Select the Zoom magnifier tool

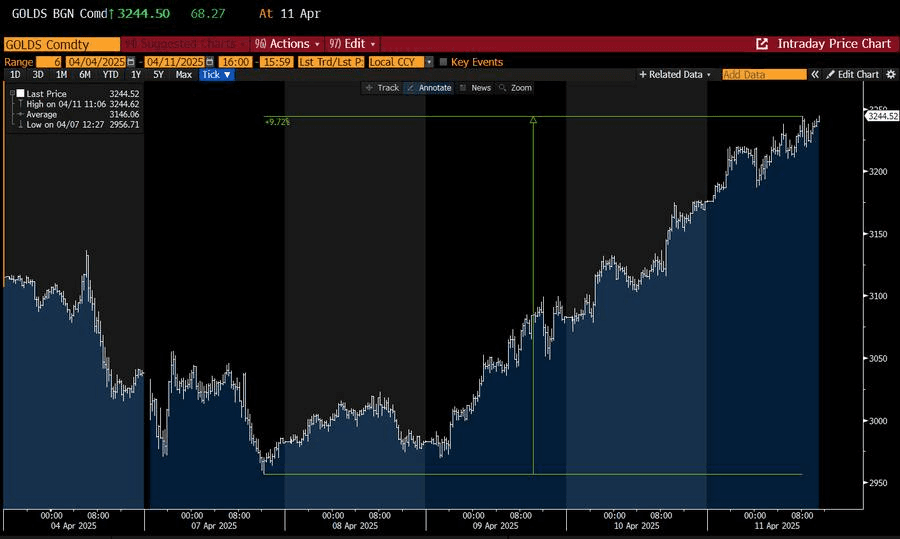click(515, 88)
